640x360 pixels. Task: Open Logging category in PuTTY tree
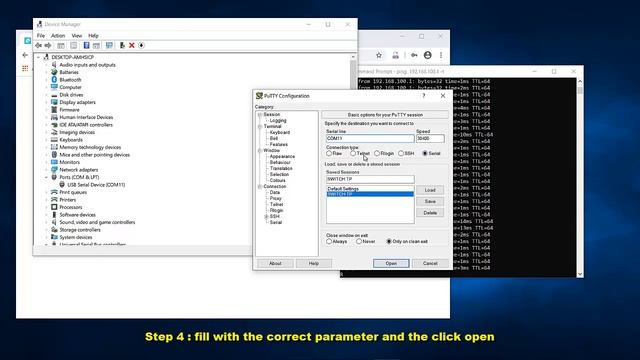pyautogui.click(x=278, y=121)
